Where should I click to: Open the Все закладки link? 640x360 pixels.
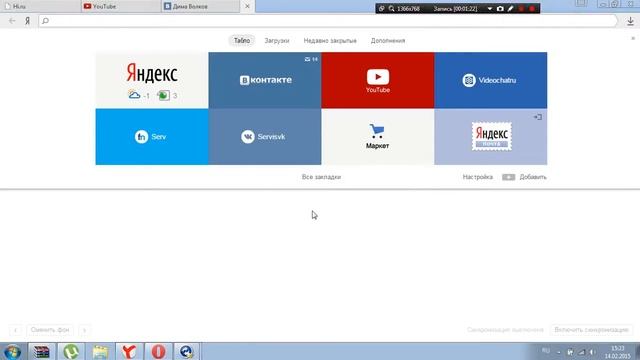pyautogui.click(x=321, y=177)
